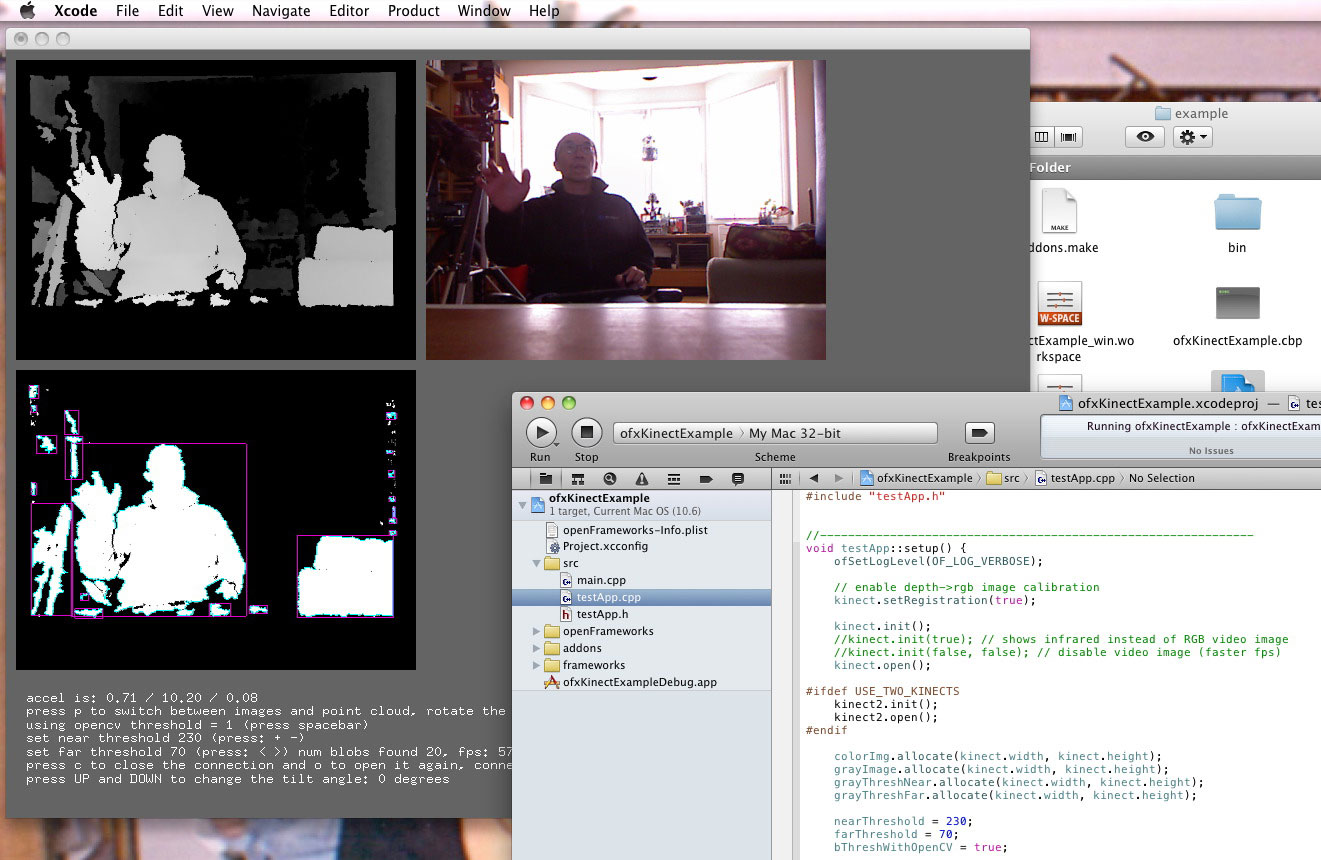Toggle the Breakpoints button in toolbar

(x=979, y=433)
